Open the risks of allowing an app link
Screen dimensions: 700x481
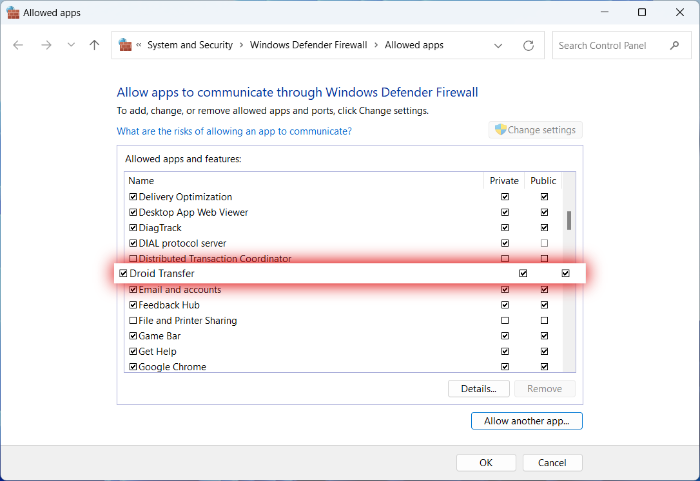234,131
